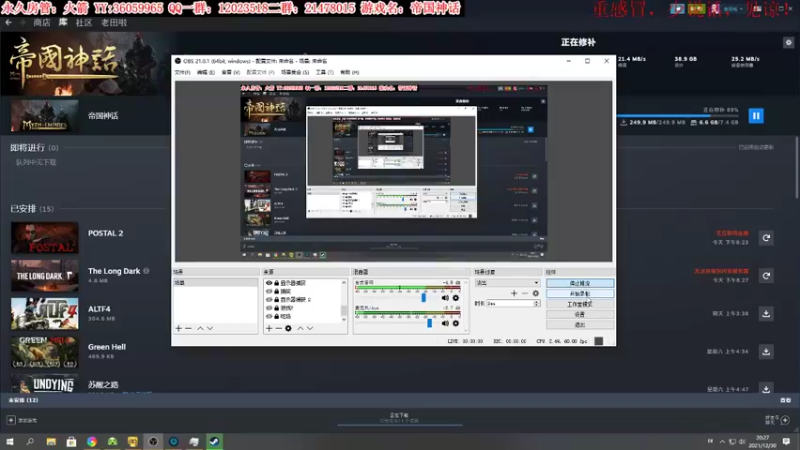Add a source with plus icon in OBS
This screenshot has width=800, height=450.
point(269,329)
